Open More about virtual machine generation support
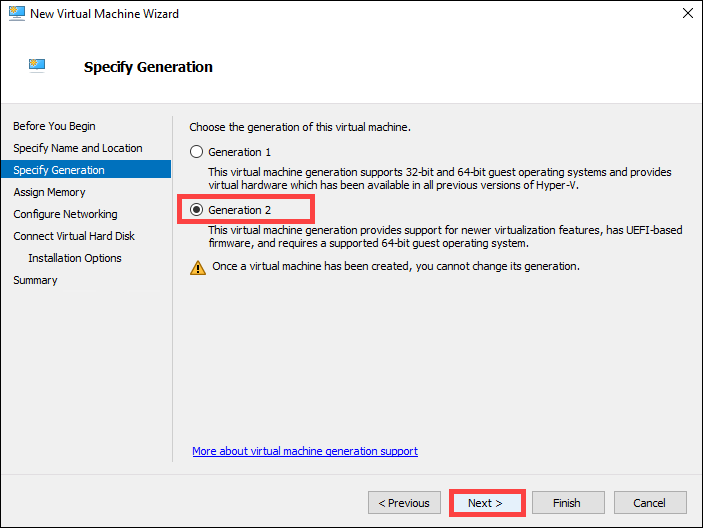This screenshot has height=528, width=703. (x=305, y=451)
